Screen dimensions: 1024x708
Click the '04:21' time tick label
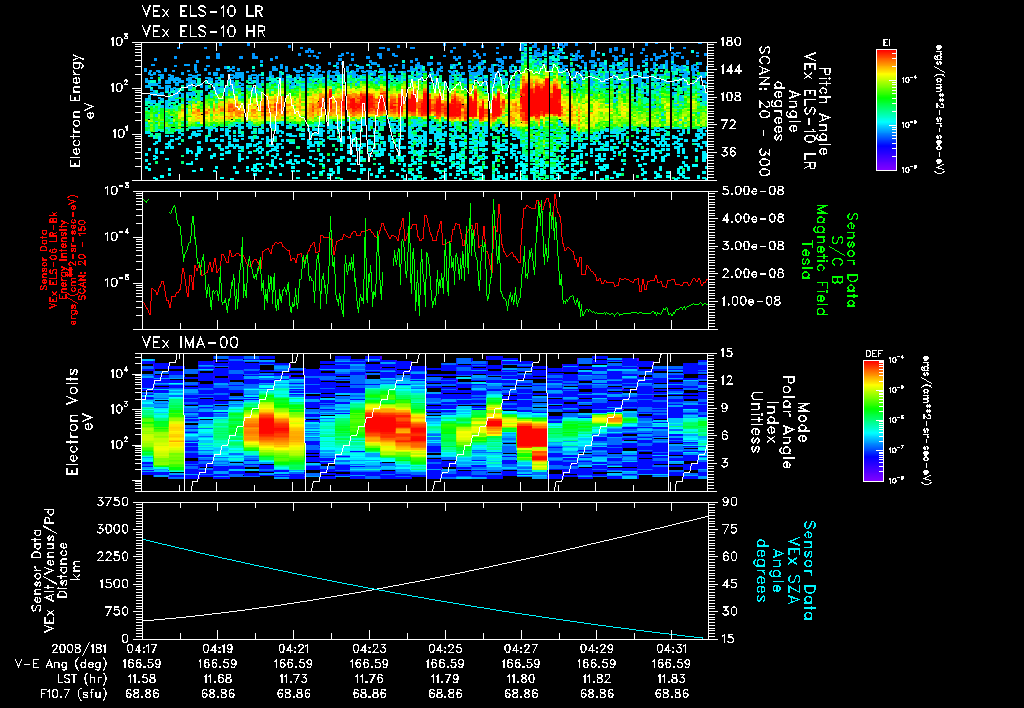coord(293,650)
